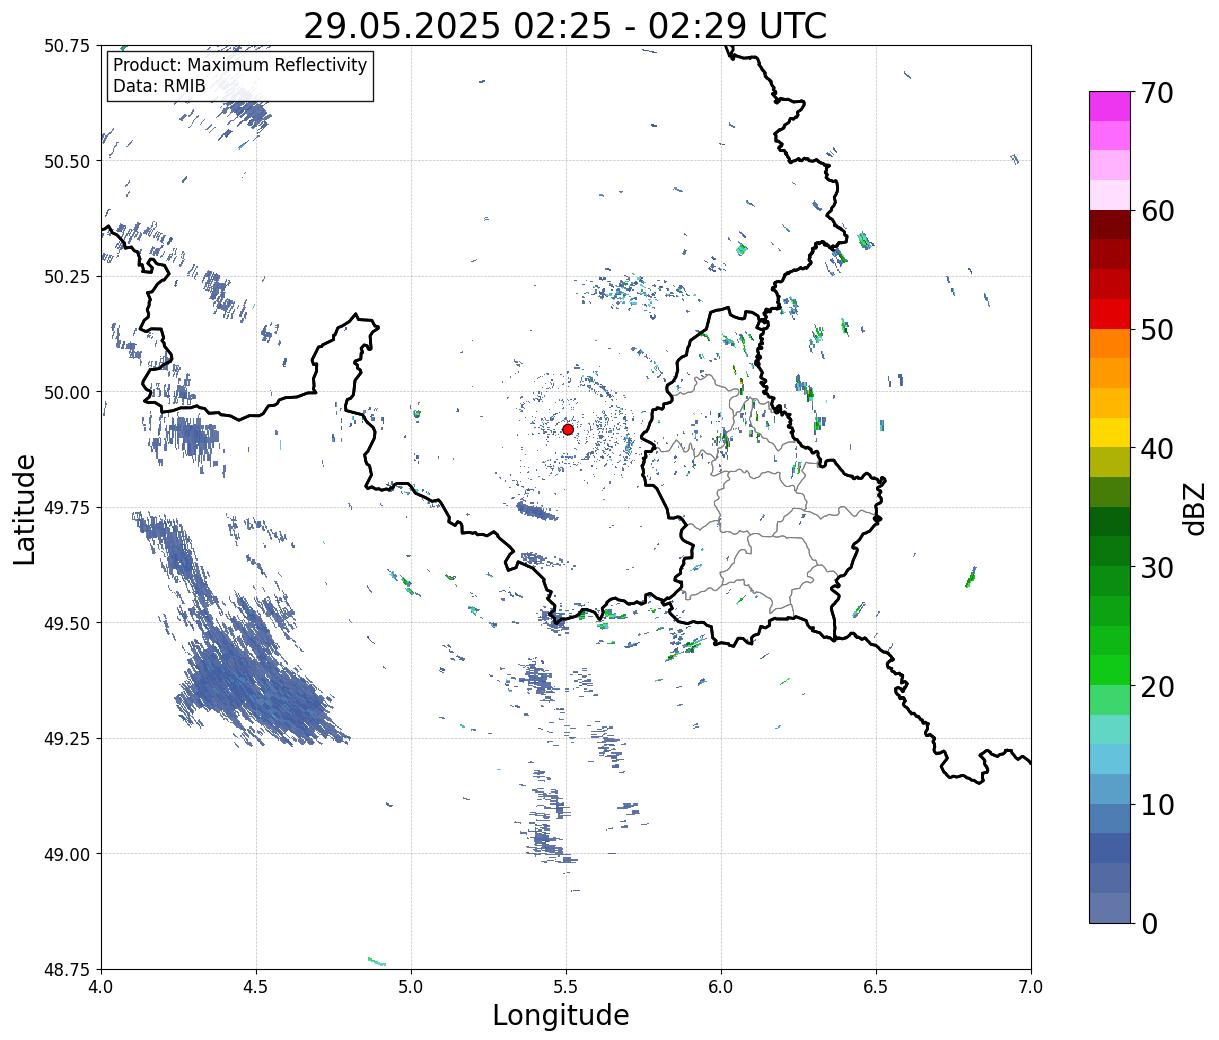Click the latitude tick label 48.75

pyautogui.click(x=67, y=969)
